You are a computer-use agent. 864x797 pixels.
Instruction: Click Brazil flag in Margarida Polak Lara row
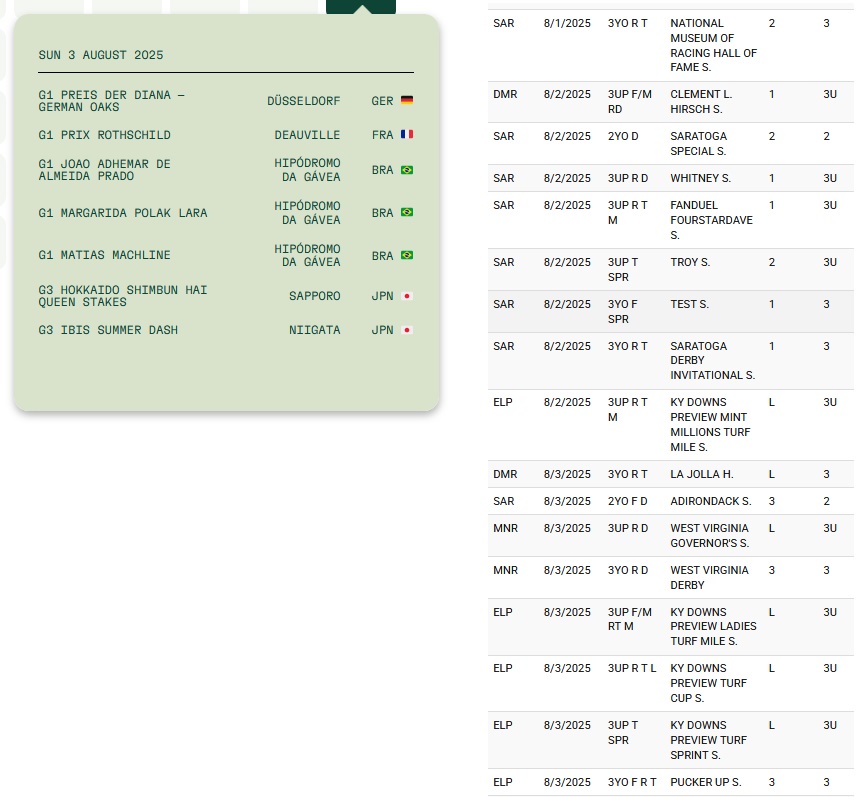tap(407, 212)
